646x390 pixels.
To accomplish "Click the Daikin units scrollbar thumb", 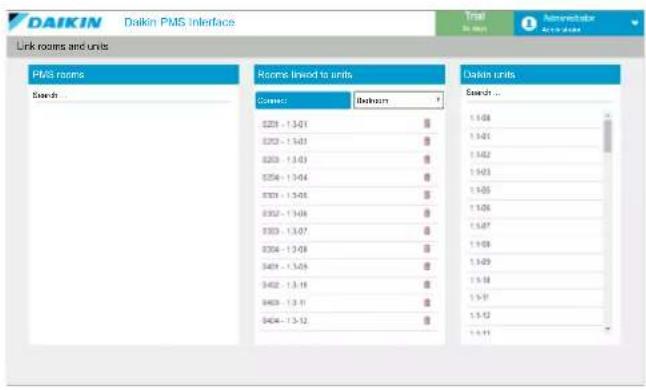I will (x=608, y=136).
